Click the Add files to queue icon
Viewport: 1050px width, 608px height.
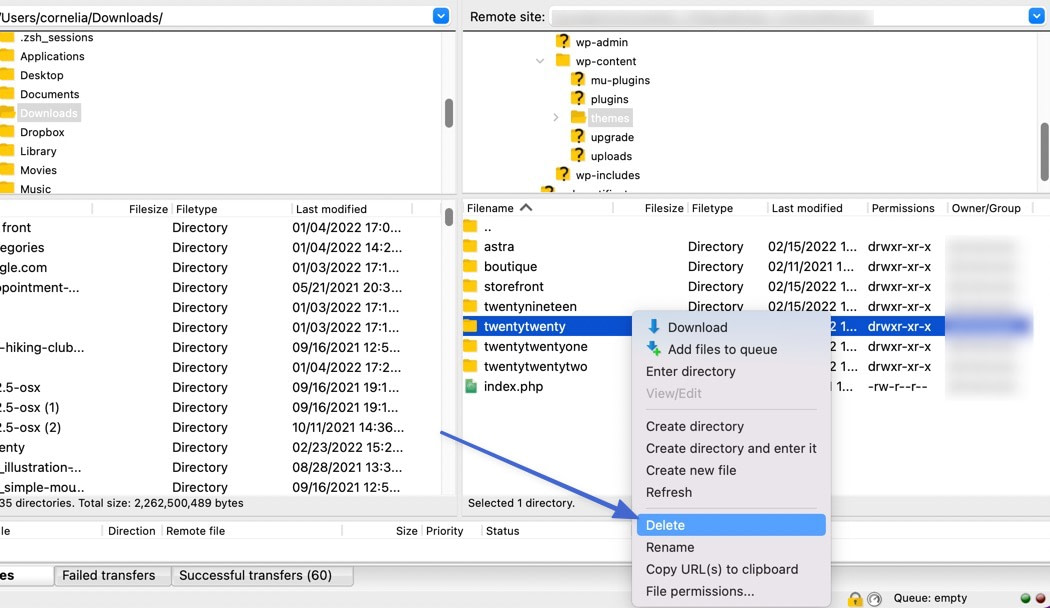tap(654, 349)
